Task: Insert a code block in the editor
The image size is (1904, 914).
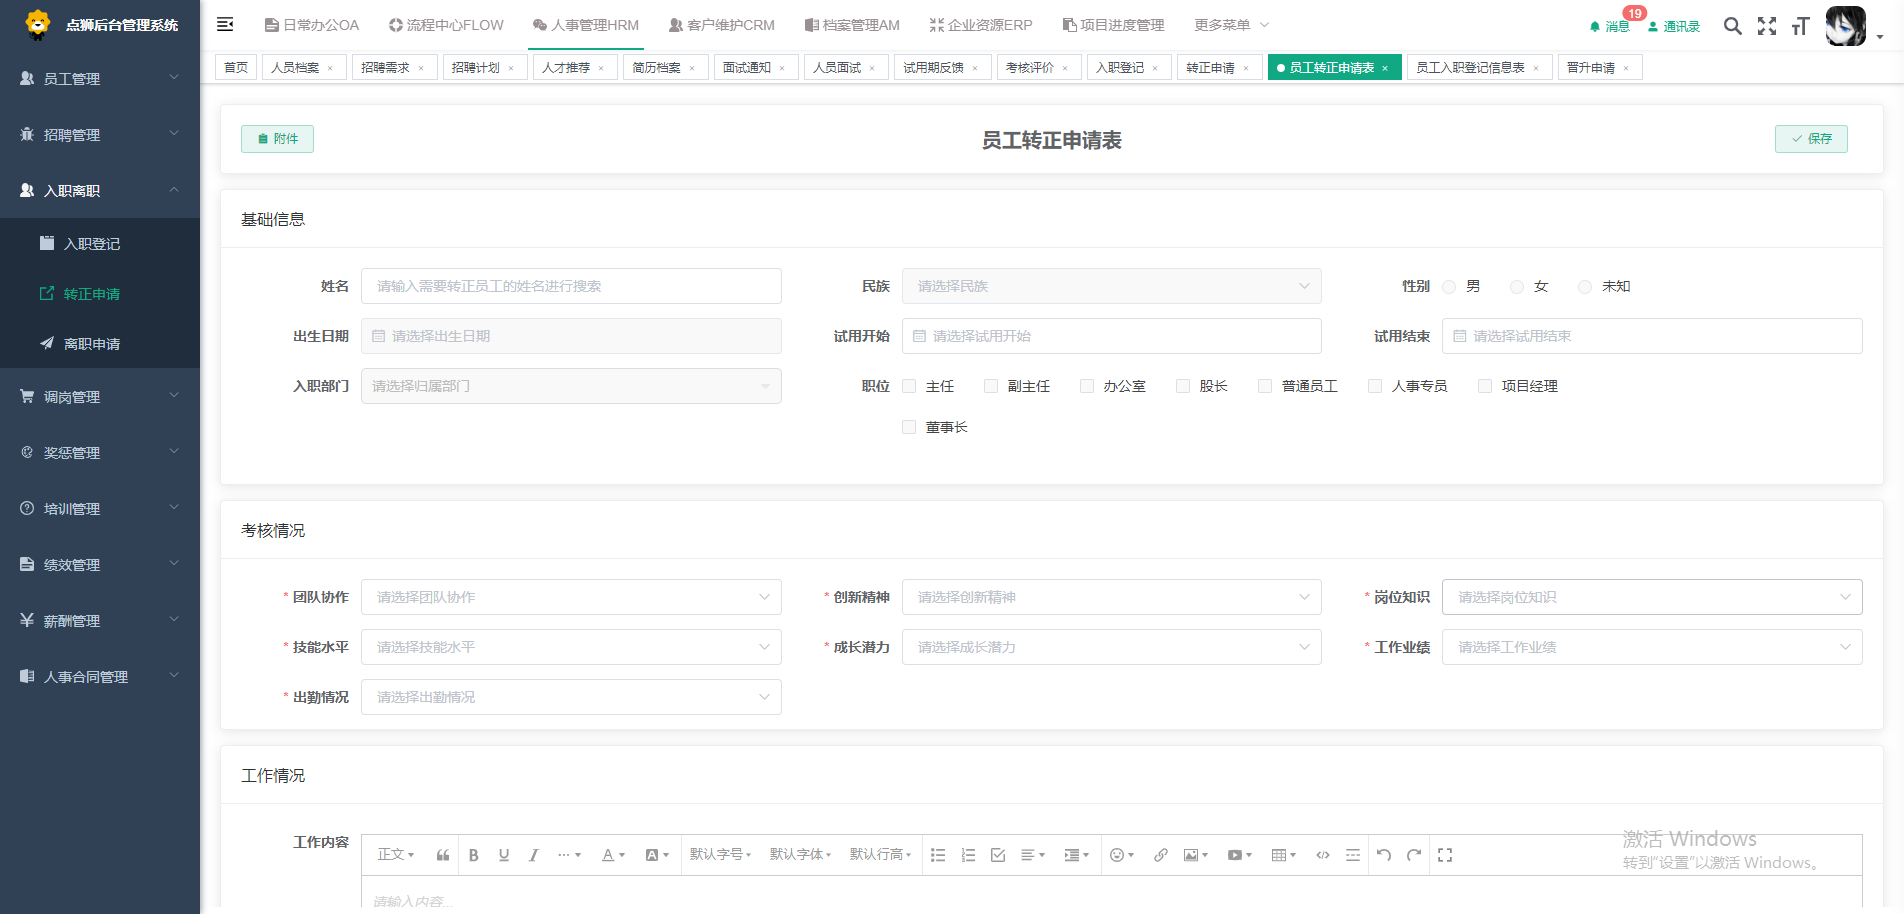Action: click(x=1323, y=855)
